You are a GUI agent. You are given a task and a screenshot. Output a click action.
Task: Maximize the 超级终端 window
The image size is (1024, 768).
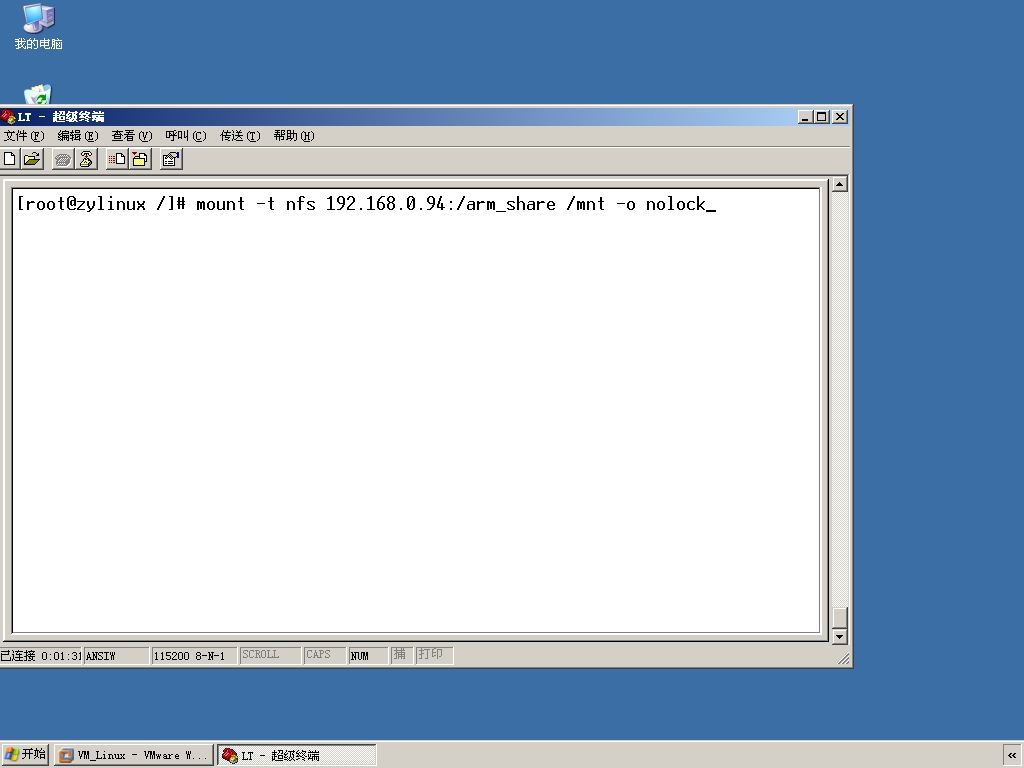click(x=822, y=117)
